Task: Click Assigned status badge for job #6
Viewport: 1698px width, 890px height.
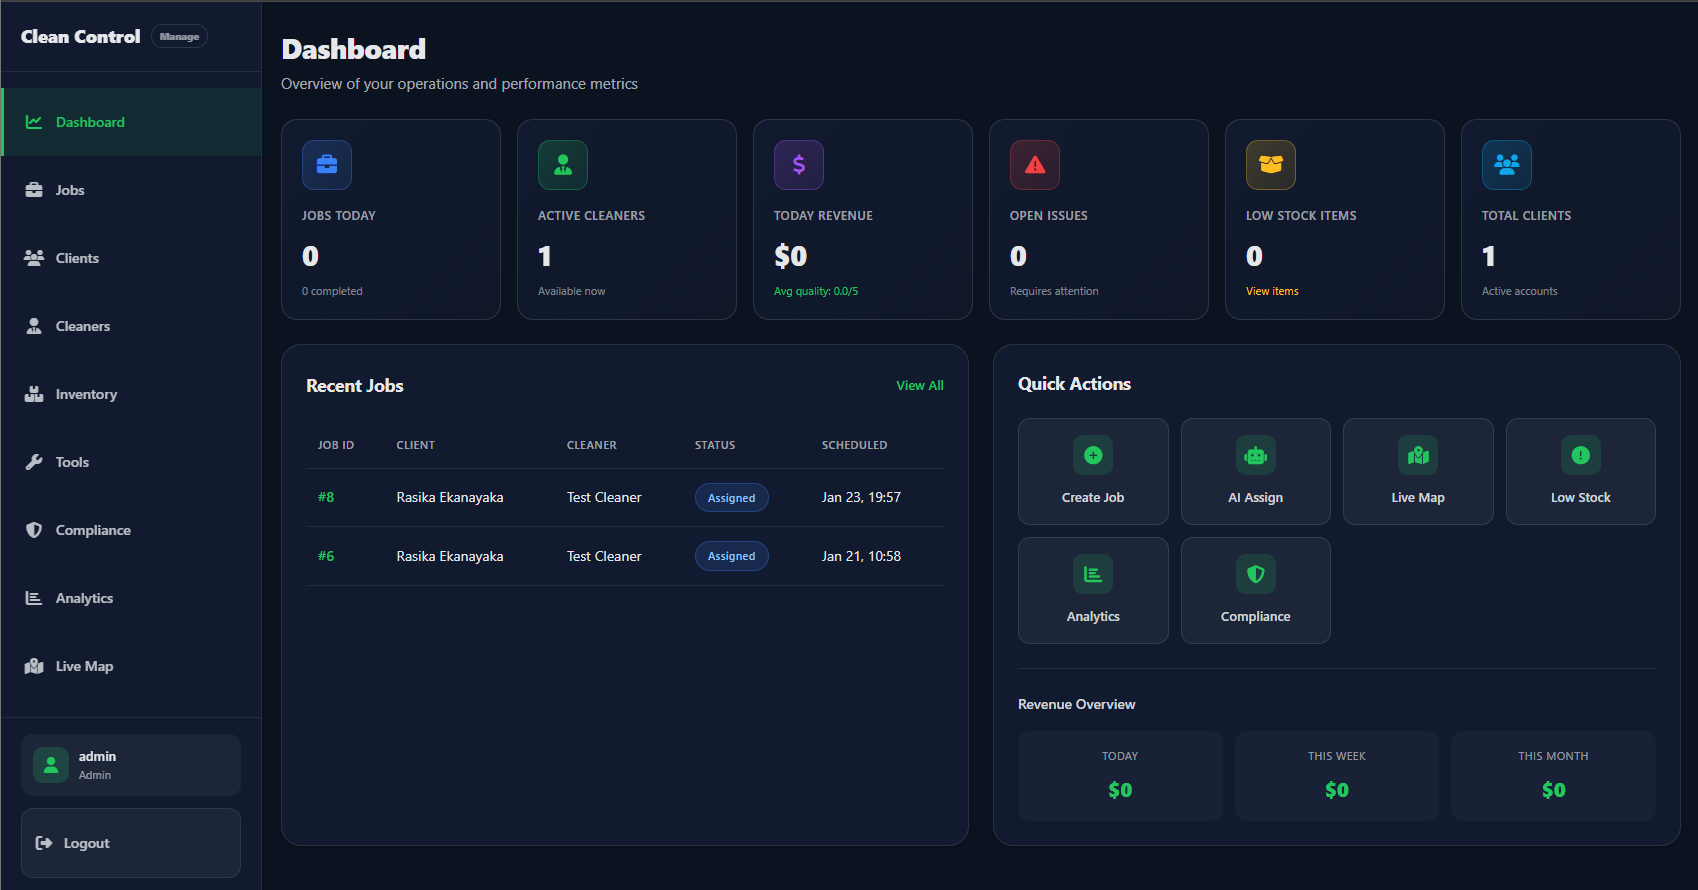Action: (x=732, y=556)
